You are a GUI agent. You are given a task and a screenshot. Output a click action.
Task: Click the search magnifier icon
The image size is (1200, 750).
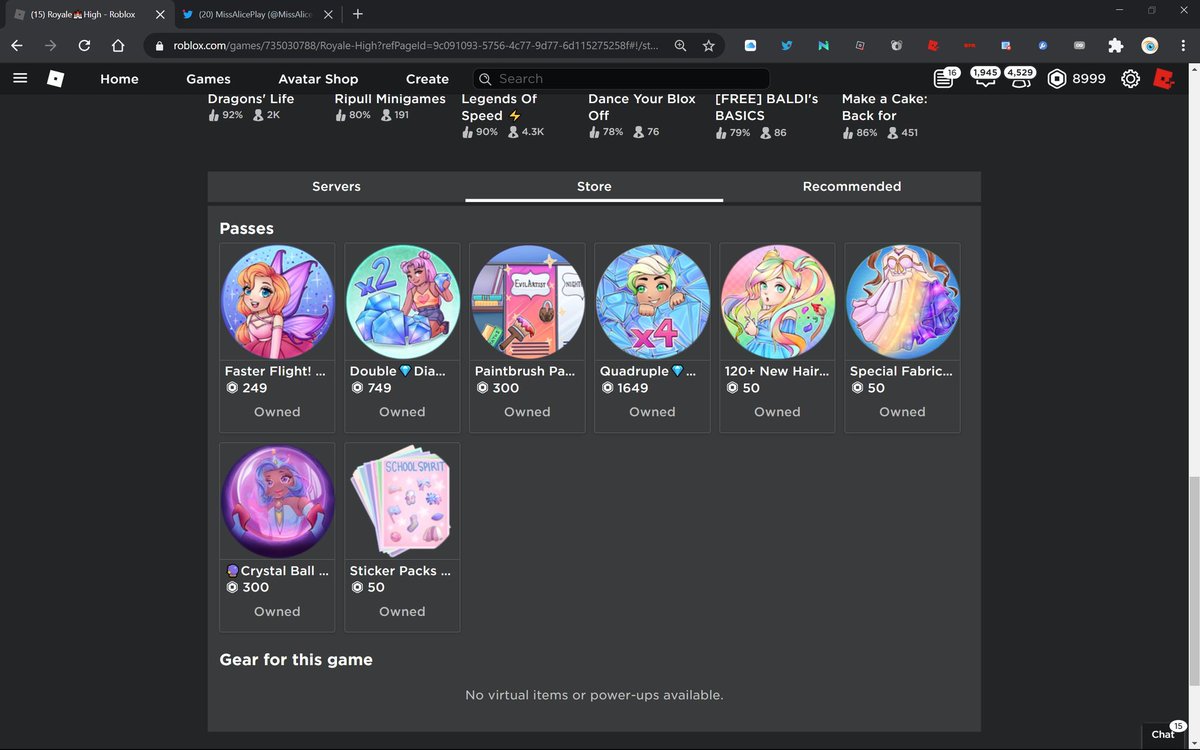pyautogui.click(x=485, y=79)
